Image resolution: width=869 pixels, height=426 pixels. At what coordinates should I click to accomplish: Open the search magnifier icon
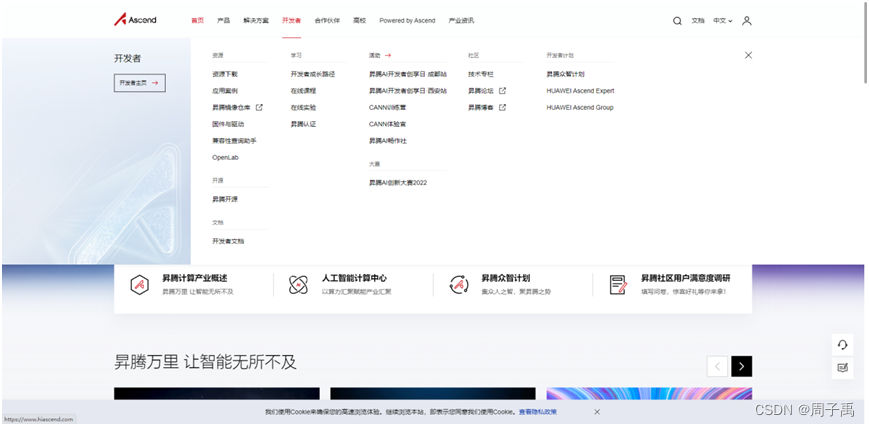tap(677, 21)
